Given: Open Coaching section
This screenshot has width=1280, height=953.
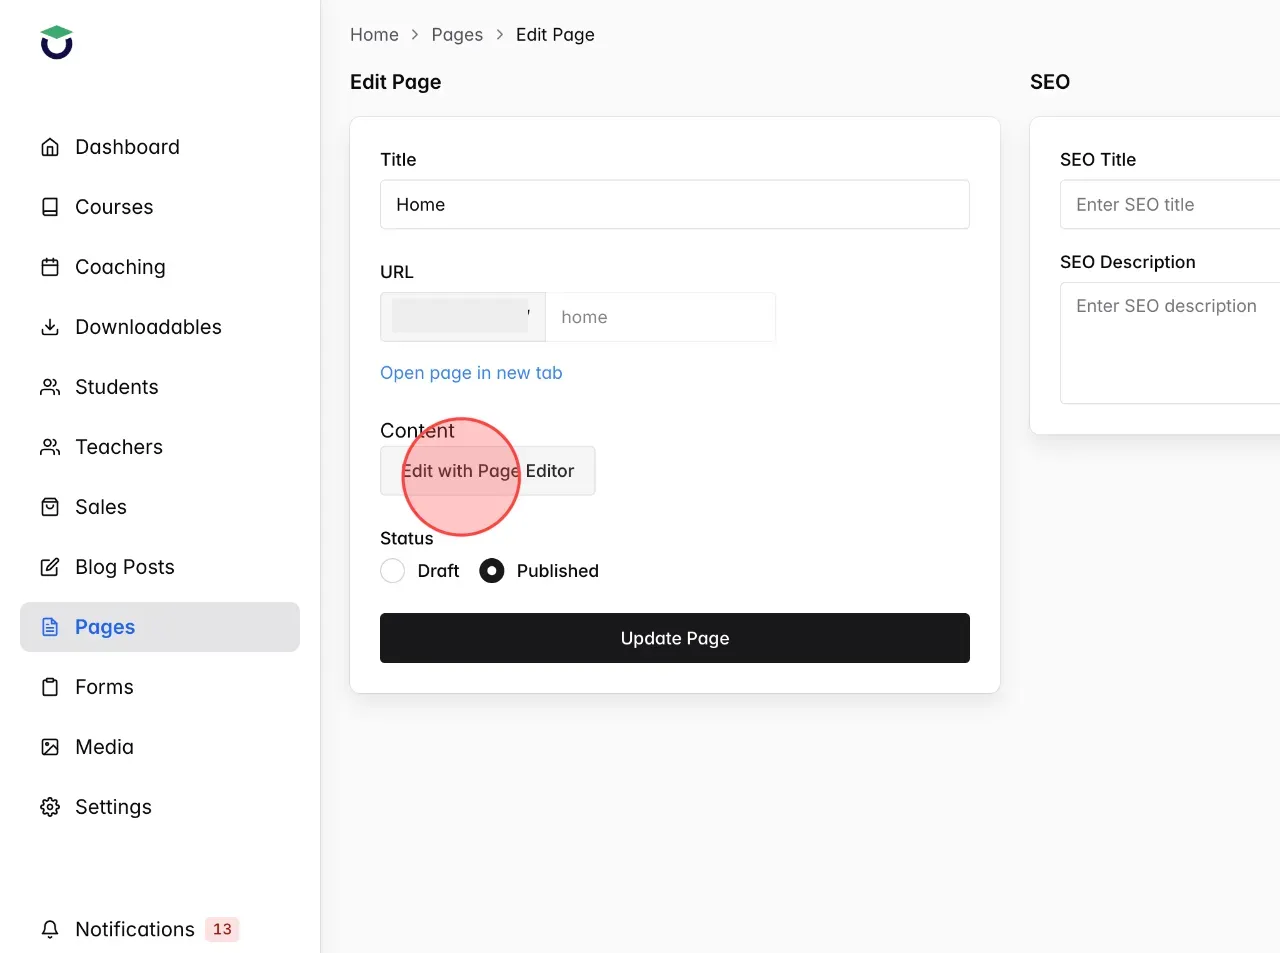Looking at the screenshot, I should point(160,267).
